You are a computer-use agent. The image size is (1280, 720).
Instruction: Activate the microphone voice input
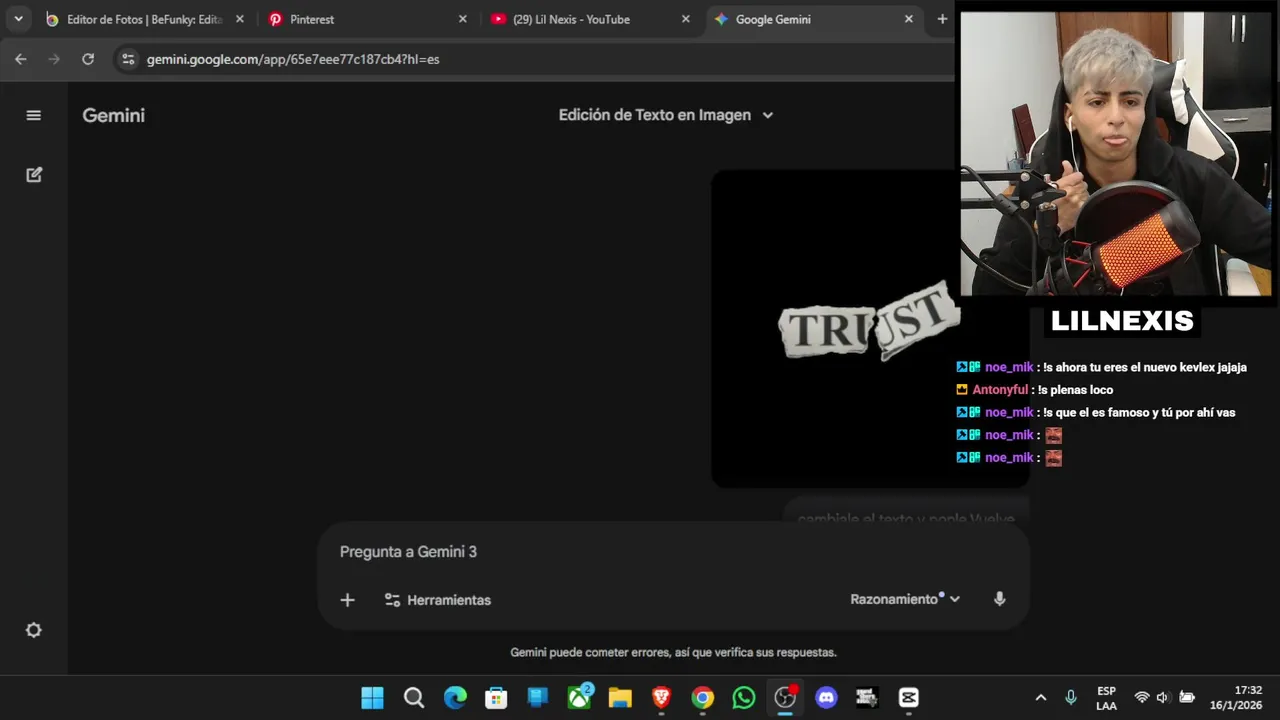pos(999,599)
